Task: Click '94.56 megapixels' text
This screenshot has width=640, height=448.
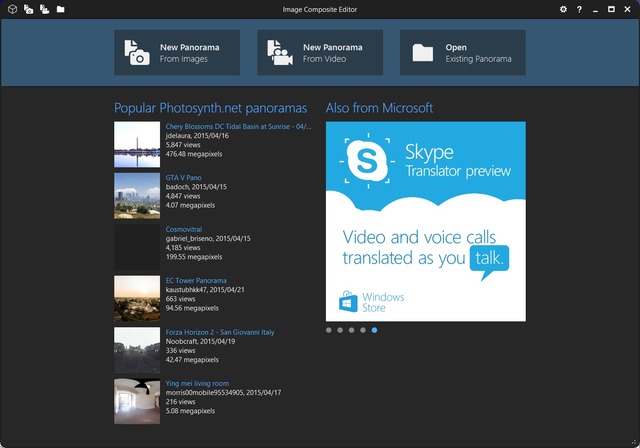Action: 192,308
